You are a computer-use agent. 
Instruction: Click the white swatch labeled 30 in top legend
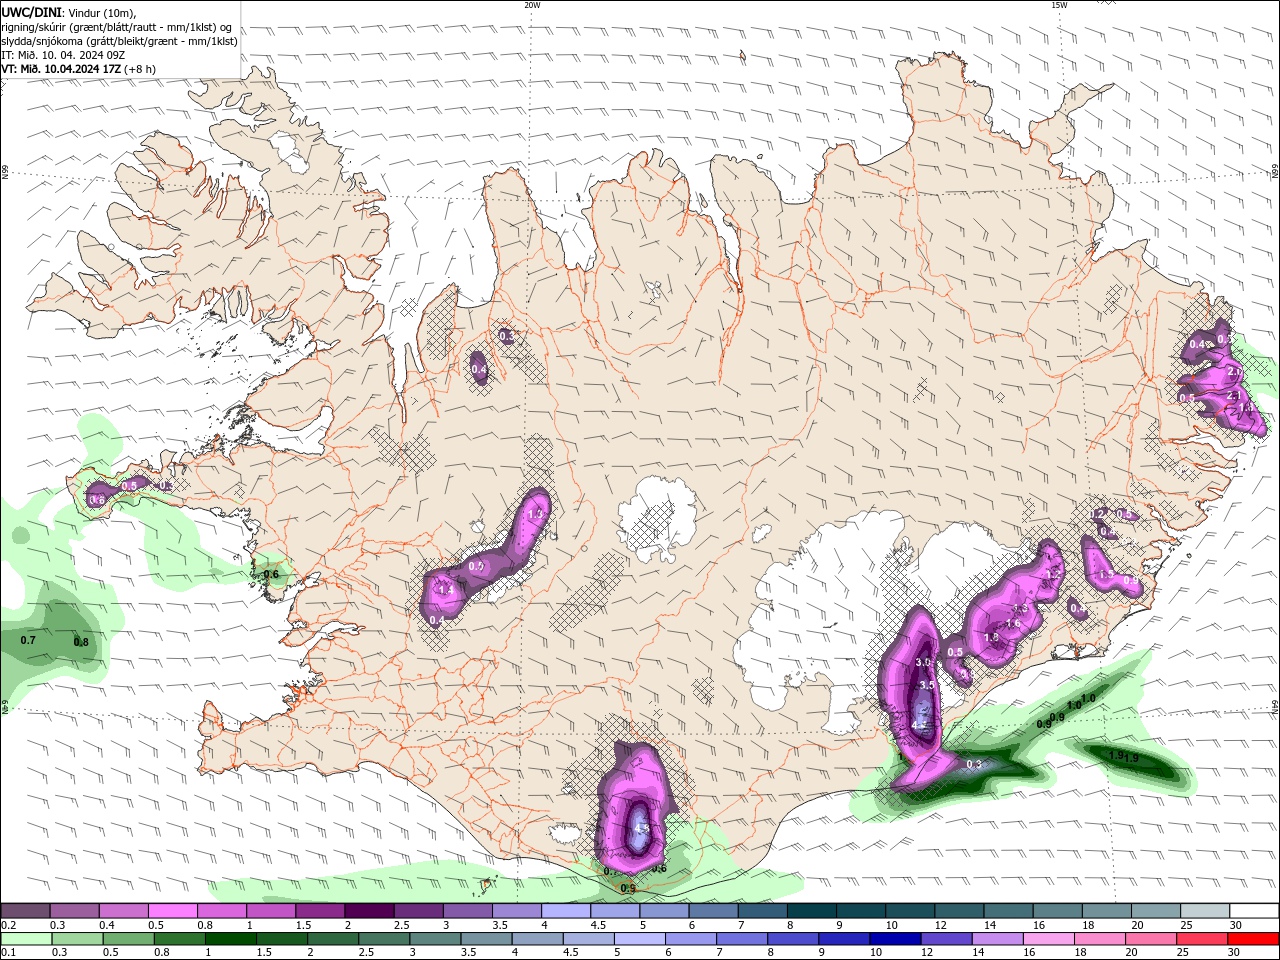click(1255, 911)
